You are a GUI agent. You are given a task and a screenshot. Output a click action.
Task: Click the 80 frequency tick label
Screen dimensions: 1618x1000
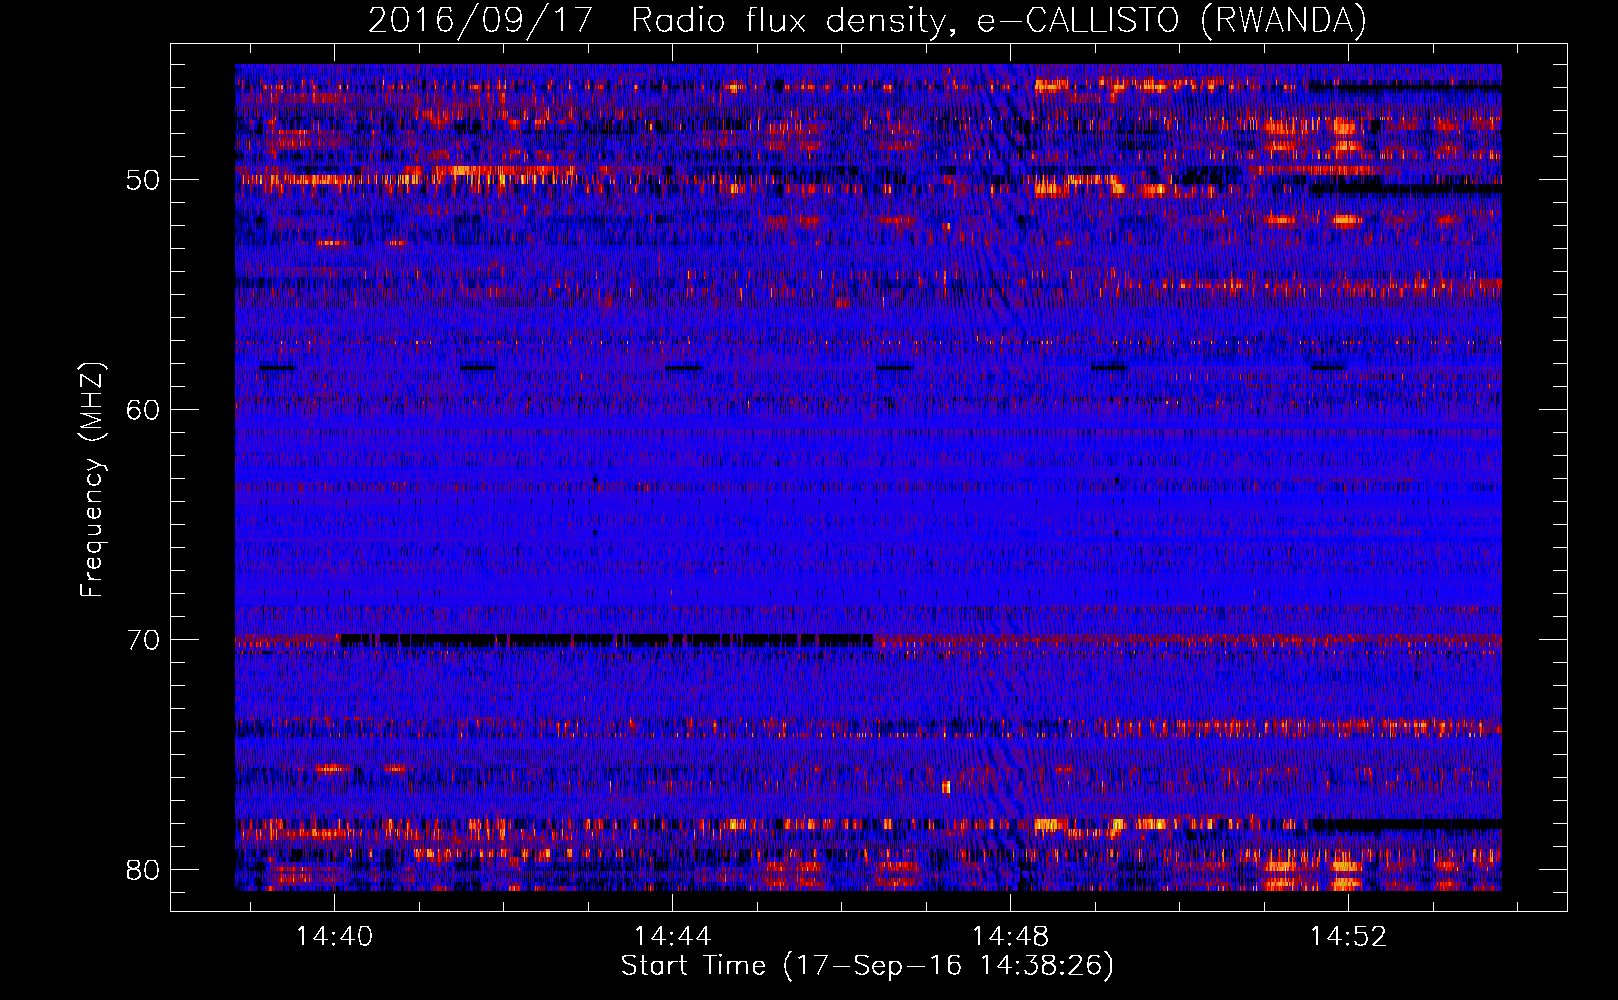tap(144, 869)
